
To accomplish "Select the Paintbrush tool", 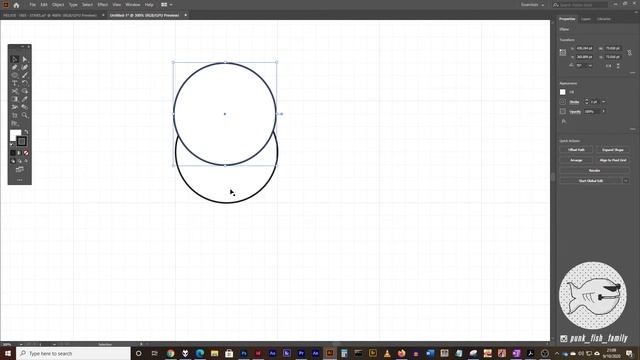I will click(x=25, y=75).
